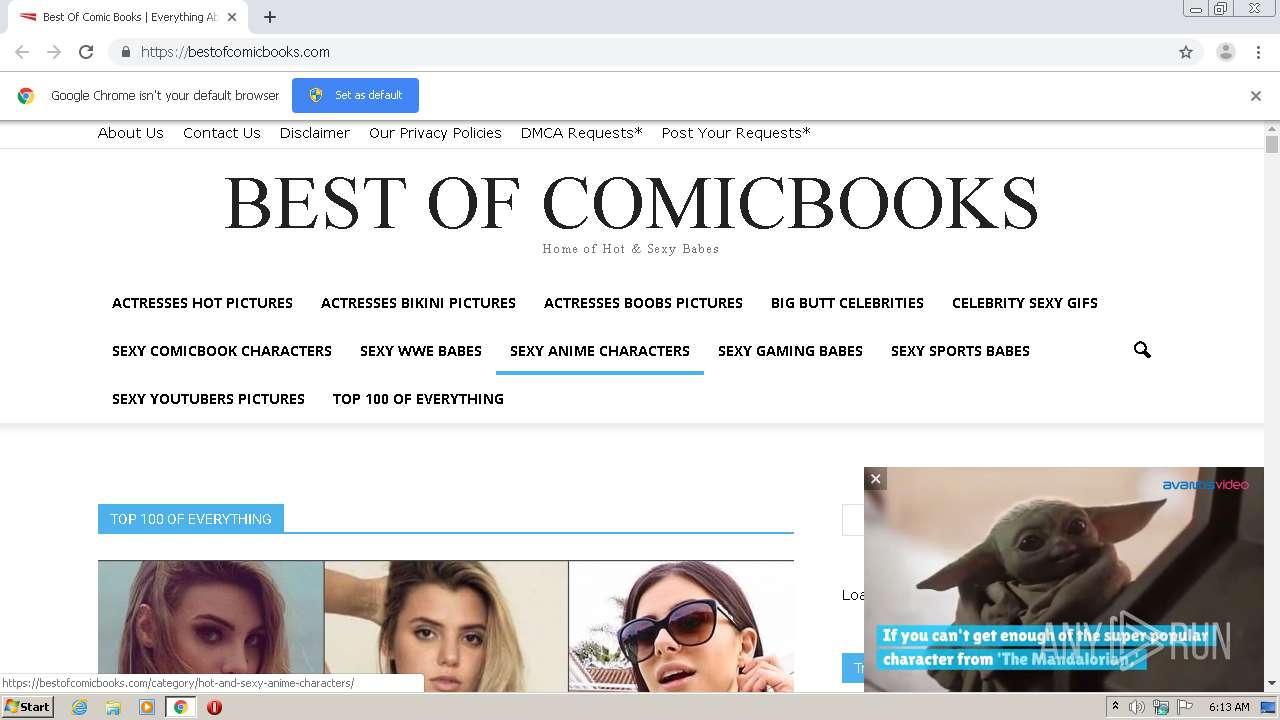
Task: Open Post Your Requests link
Action: tap(736, 133)
